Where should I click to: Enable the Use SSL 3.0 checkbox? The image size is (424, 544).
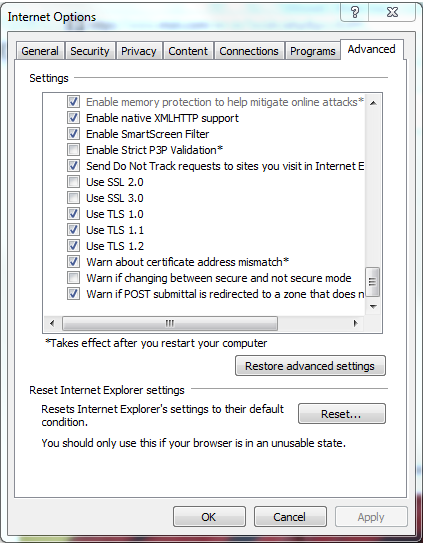click(x=73, y=197)
